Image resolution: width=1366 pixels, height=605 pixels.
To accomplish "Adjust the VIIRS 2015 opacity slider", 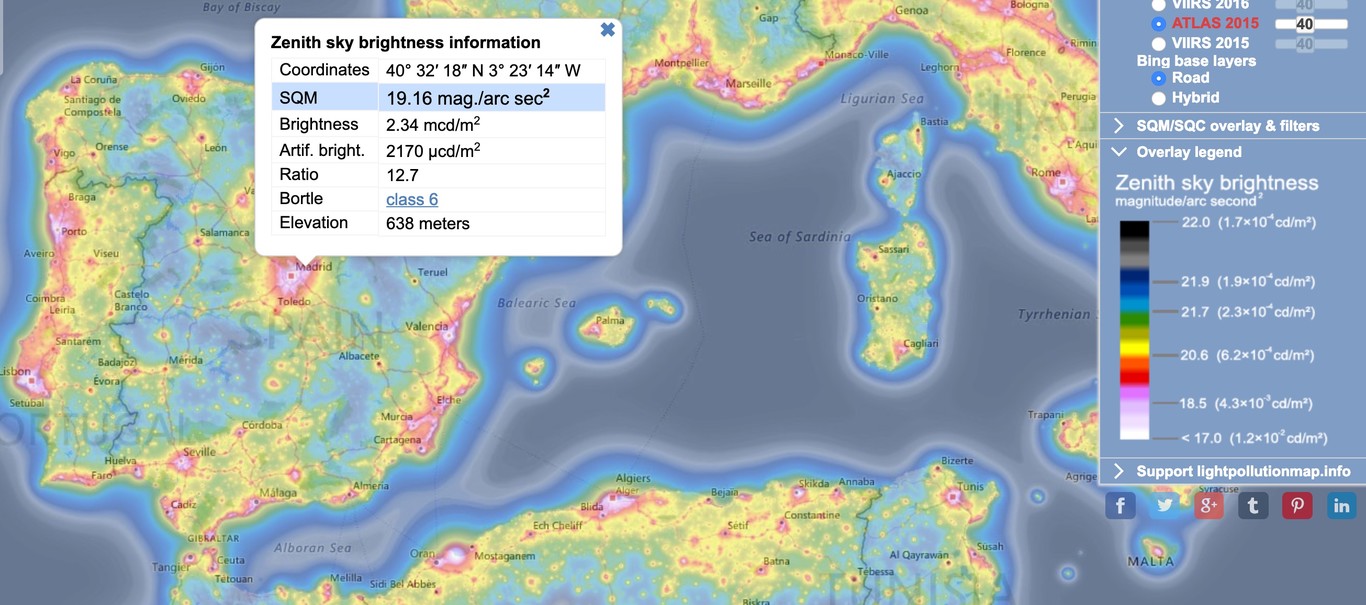I will pyautogui.click(x=1311, y=44).
